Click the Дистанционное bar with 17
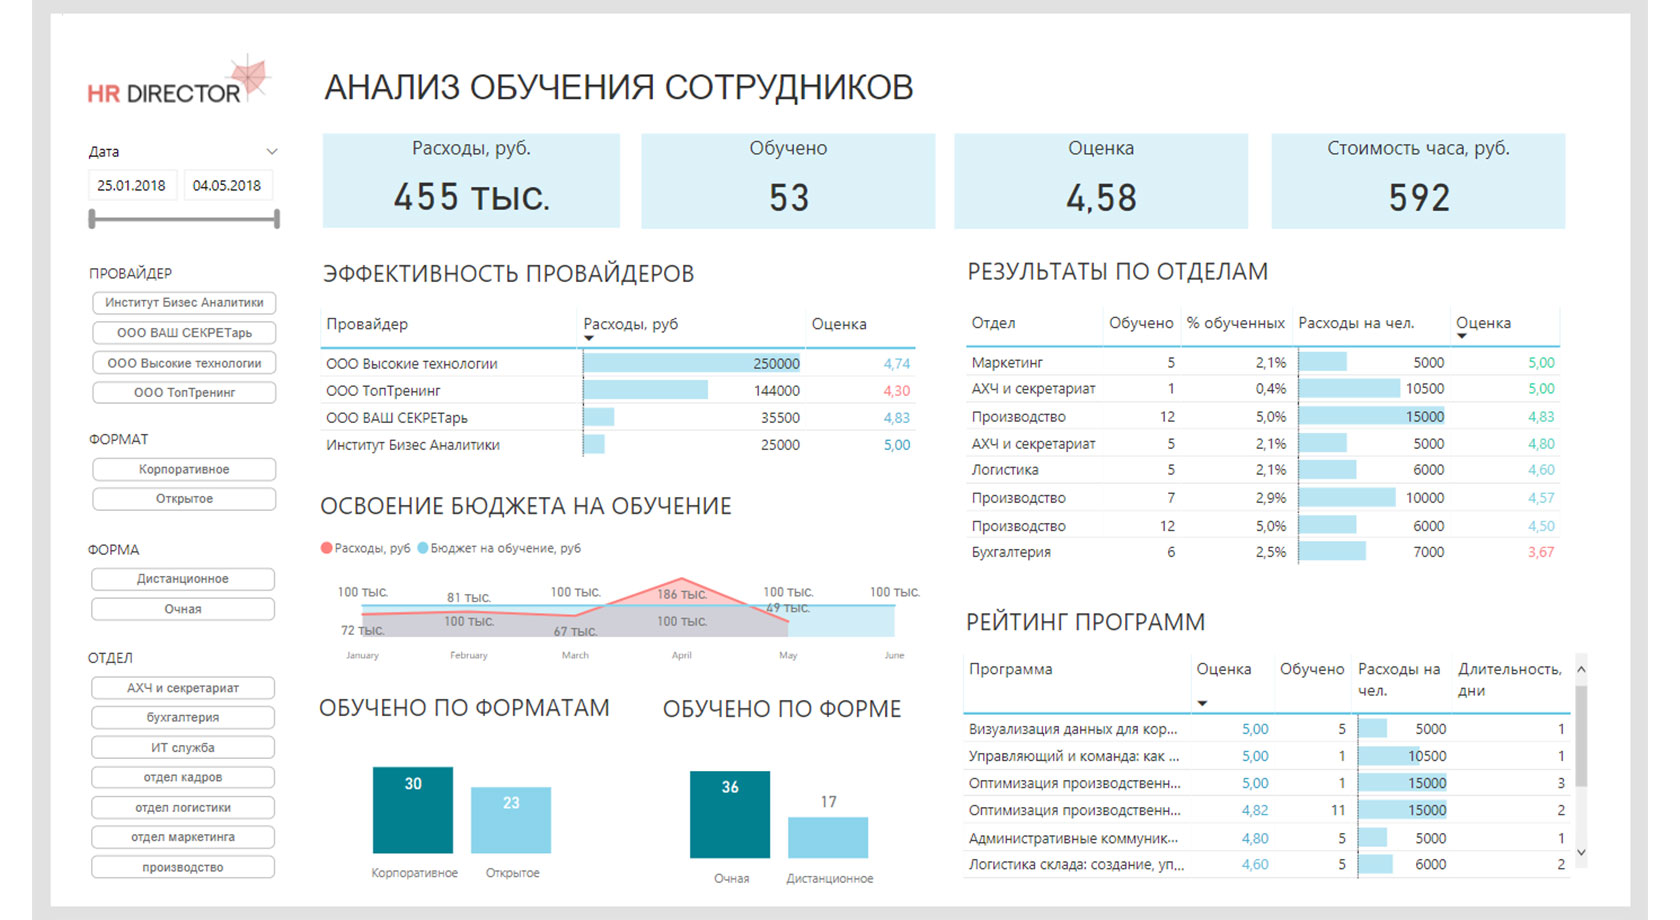Screen dimensions: 1680x920 tap(828, 837)
